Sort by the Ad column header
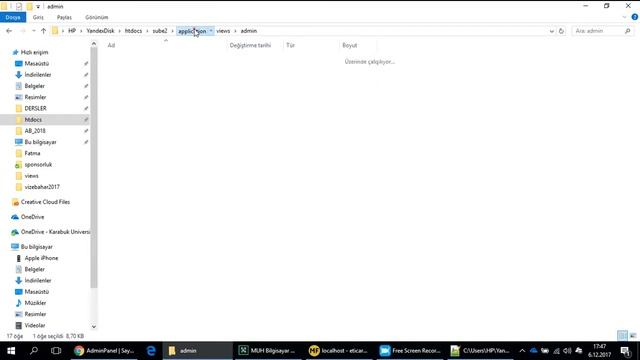Viewport: 640px width, 360px height. [111, 45]
